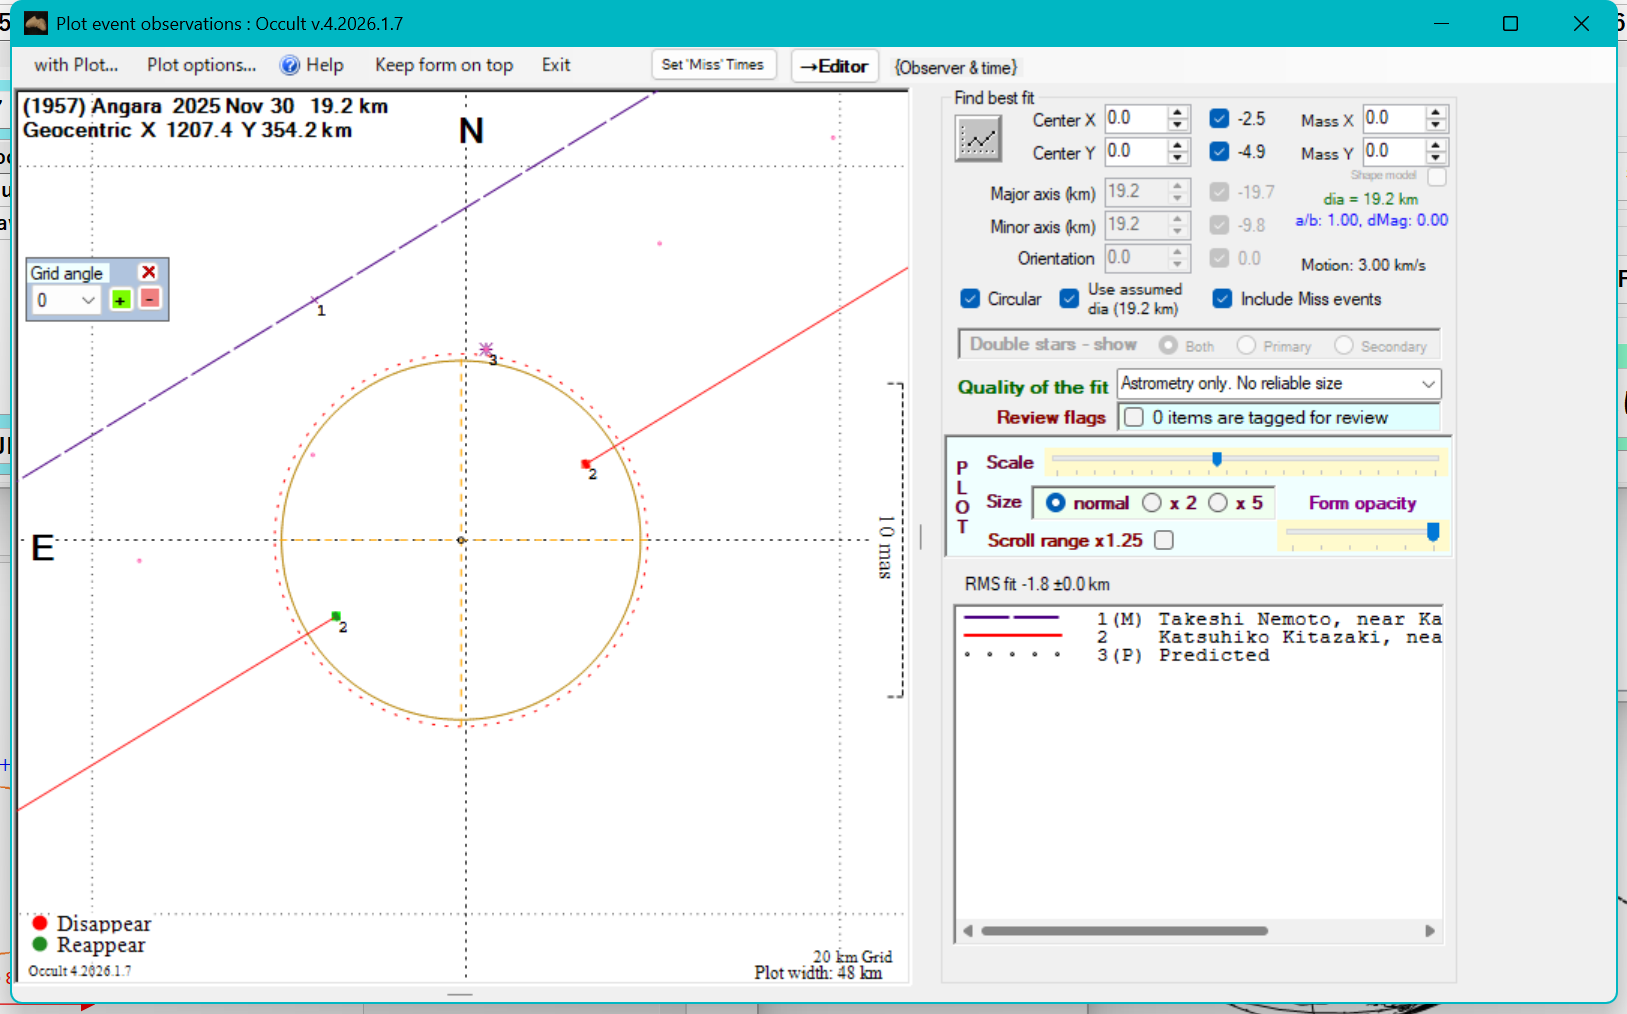Click the right arrow of observer list scrollbar
Viewport: 1627px width, 1014px height.
(x=1429, y=931)
